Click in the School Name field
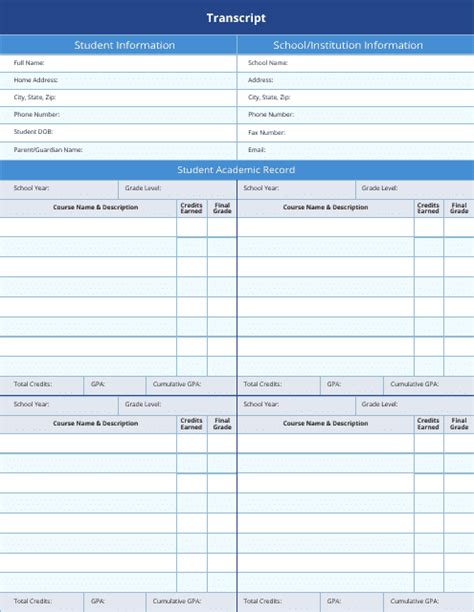The width and height of the screenshot is (474, 612). point(356,63)
